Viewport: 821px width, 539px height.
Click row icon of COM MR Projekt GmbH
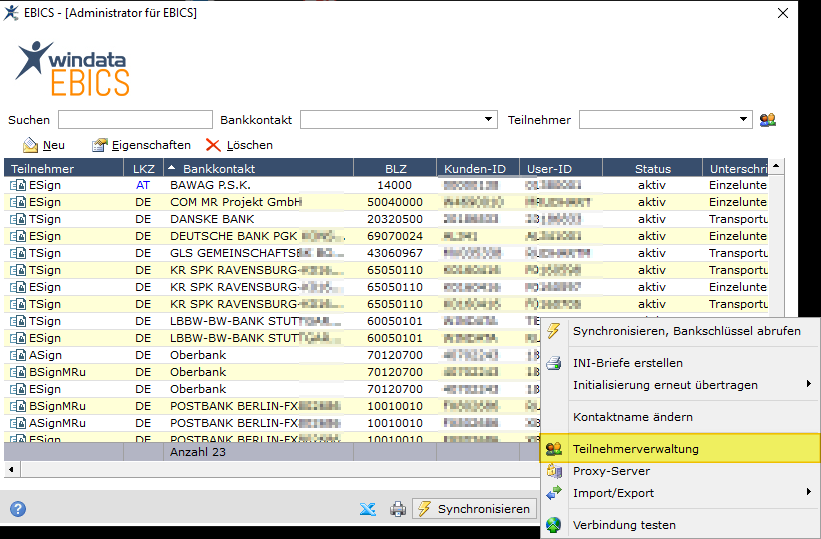pyautogui.click(x=18, y=202)
